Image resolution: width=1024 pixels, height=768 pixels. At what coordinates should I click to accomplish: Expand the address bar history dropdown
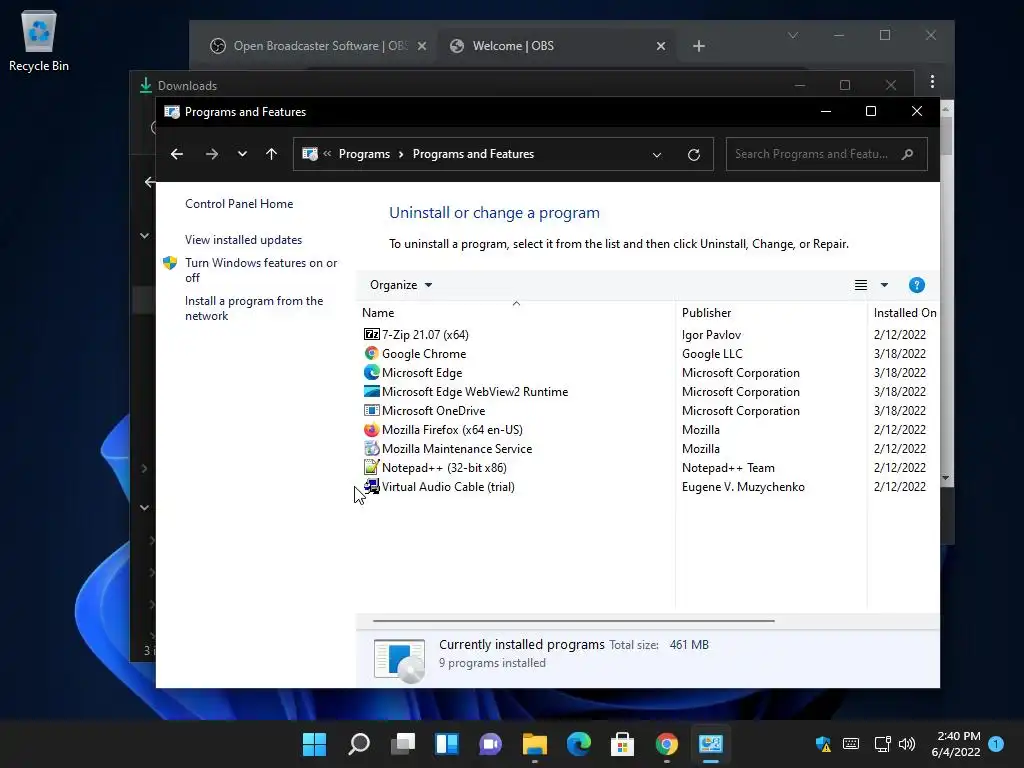(x=657, y=155)
